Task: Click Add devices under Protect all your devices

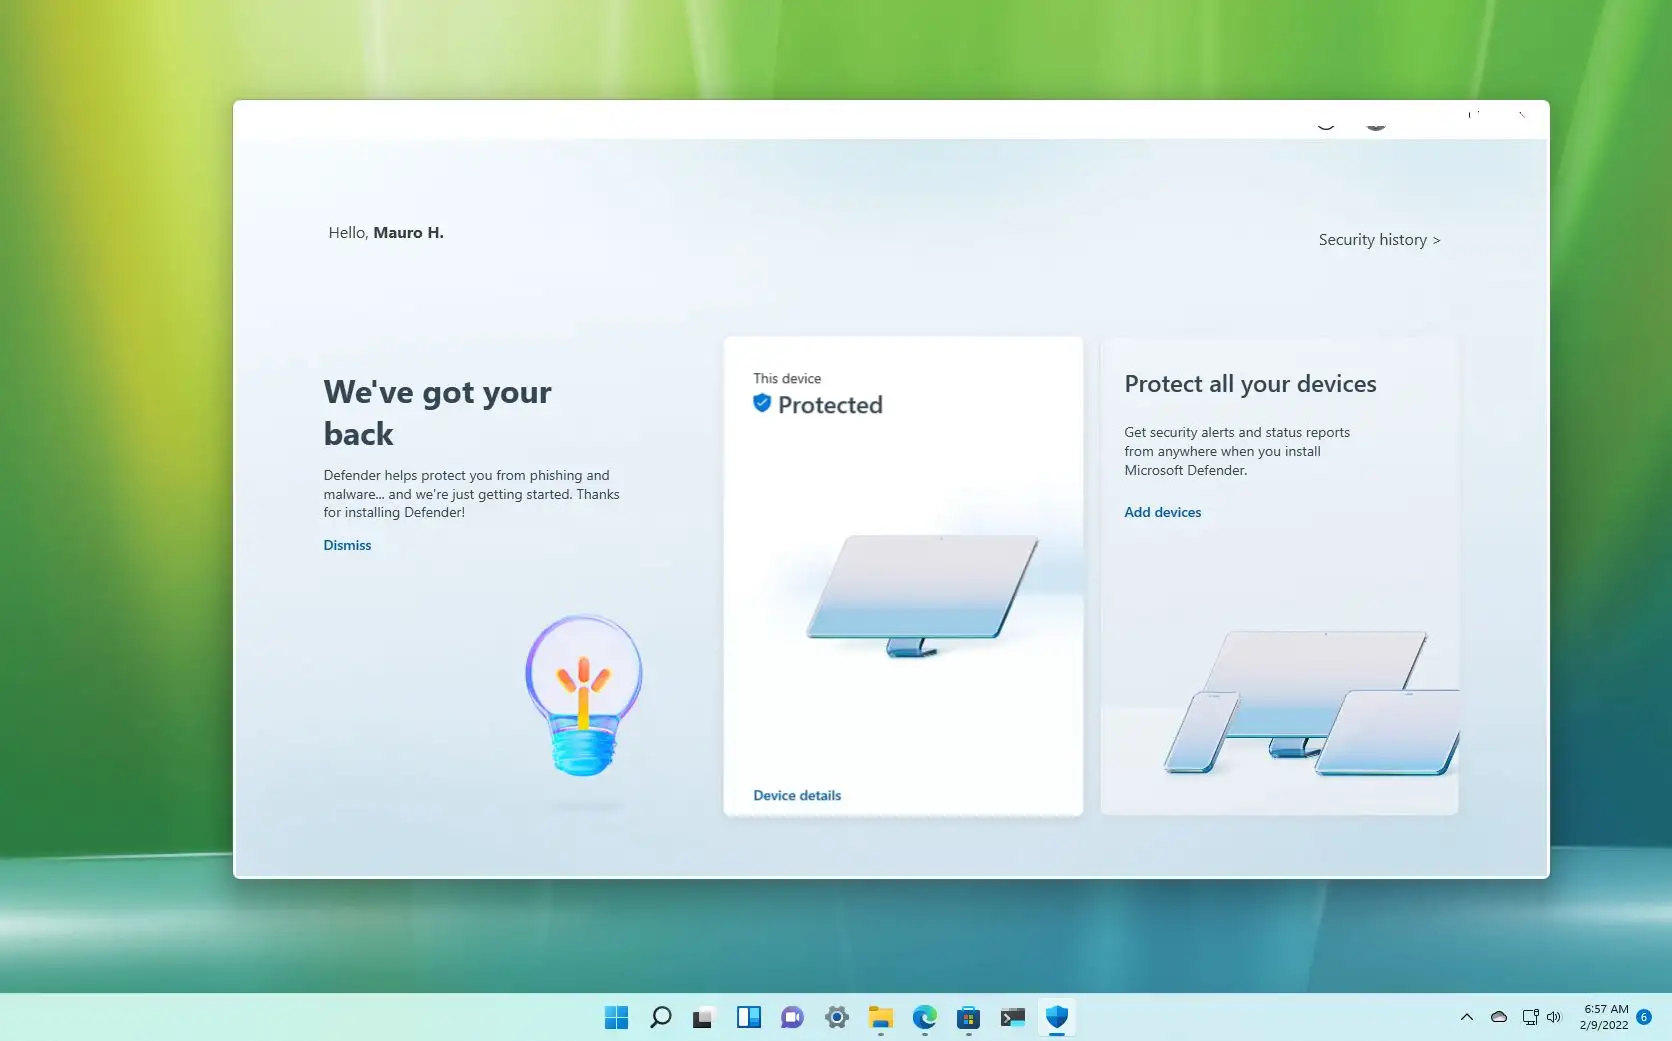Action: 1162,512
